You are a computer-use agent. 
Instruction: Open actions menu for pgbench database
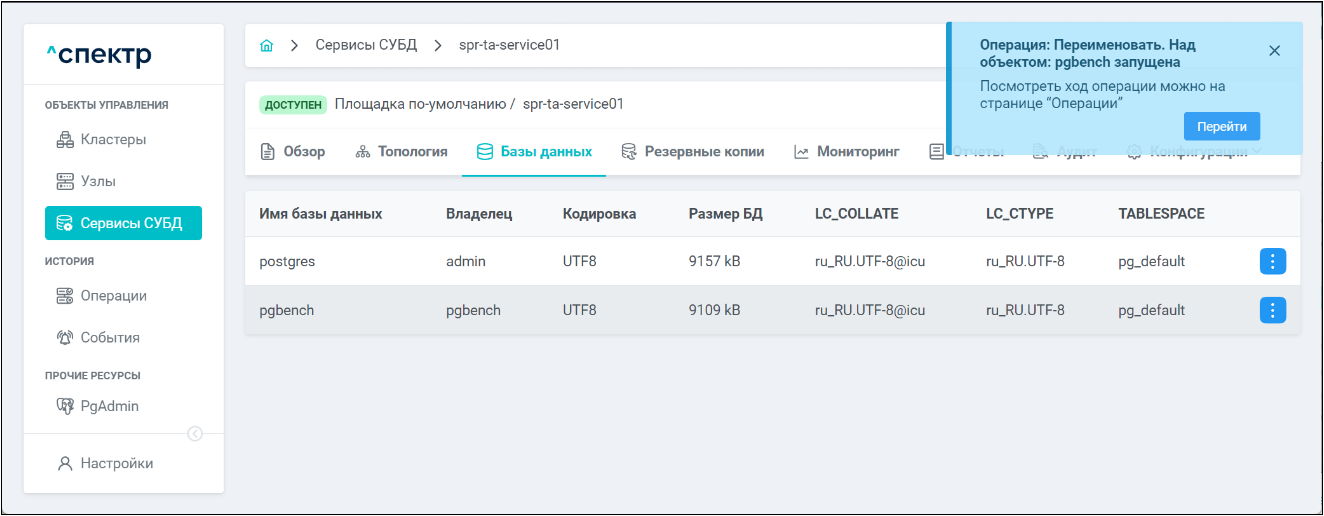coord(1272,310)
